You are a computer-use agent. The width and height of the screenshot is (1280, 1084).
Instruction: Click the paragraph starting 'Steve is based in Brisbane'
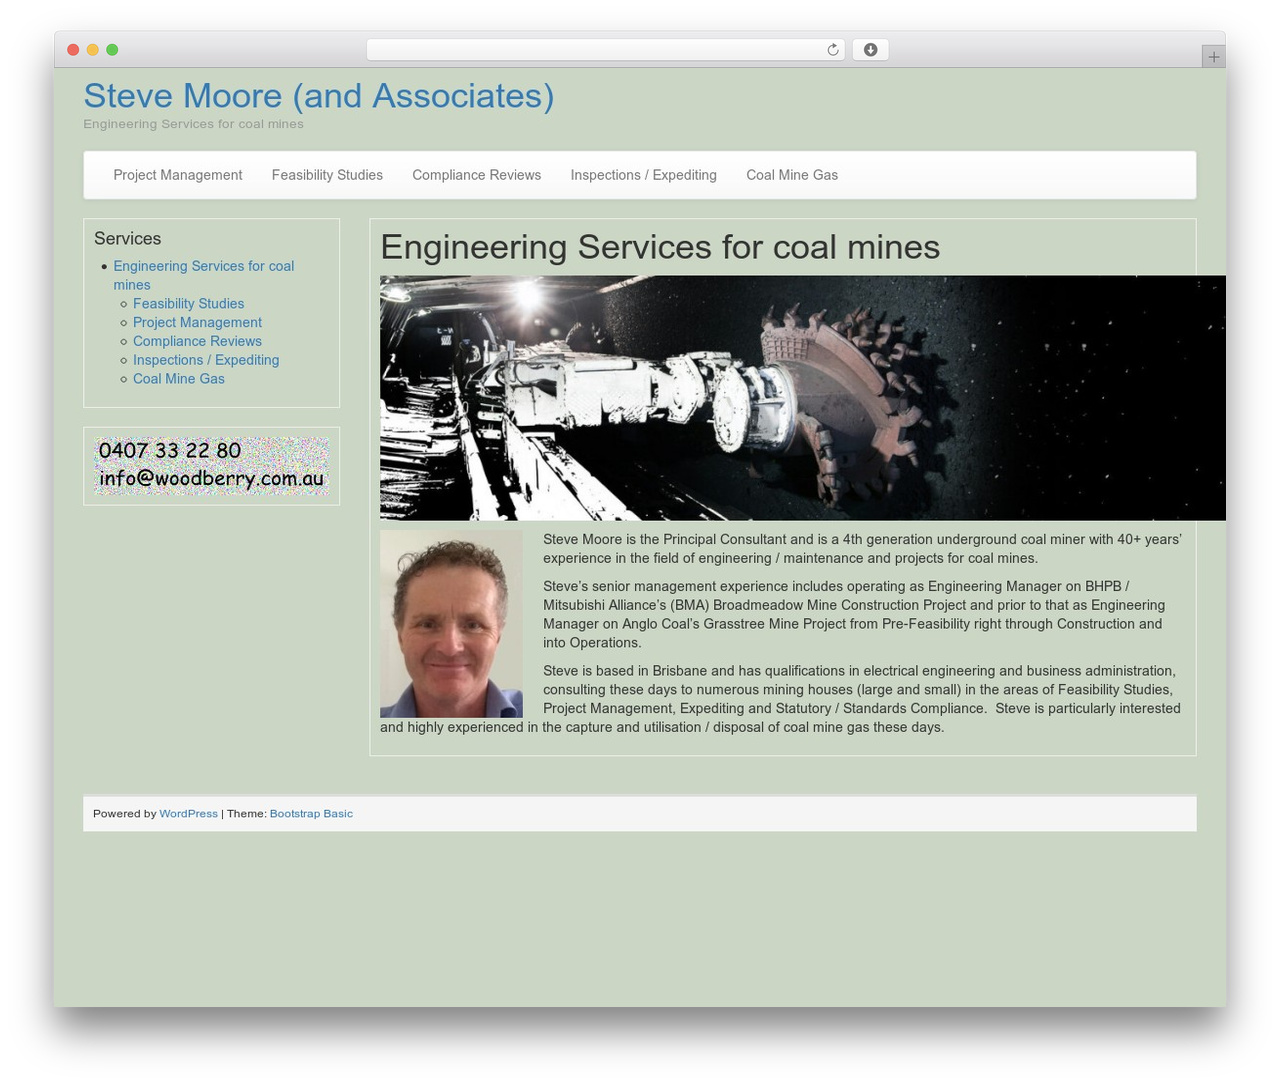[781, 699]
